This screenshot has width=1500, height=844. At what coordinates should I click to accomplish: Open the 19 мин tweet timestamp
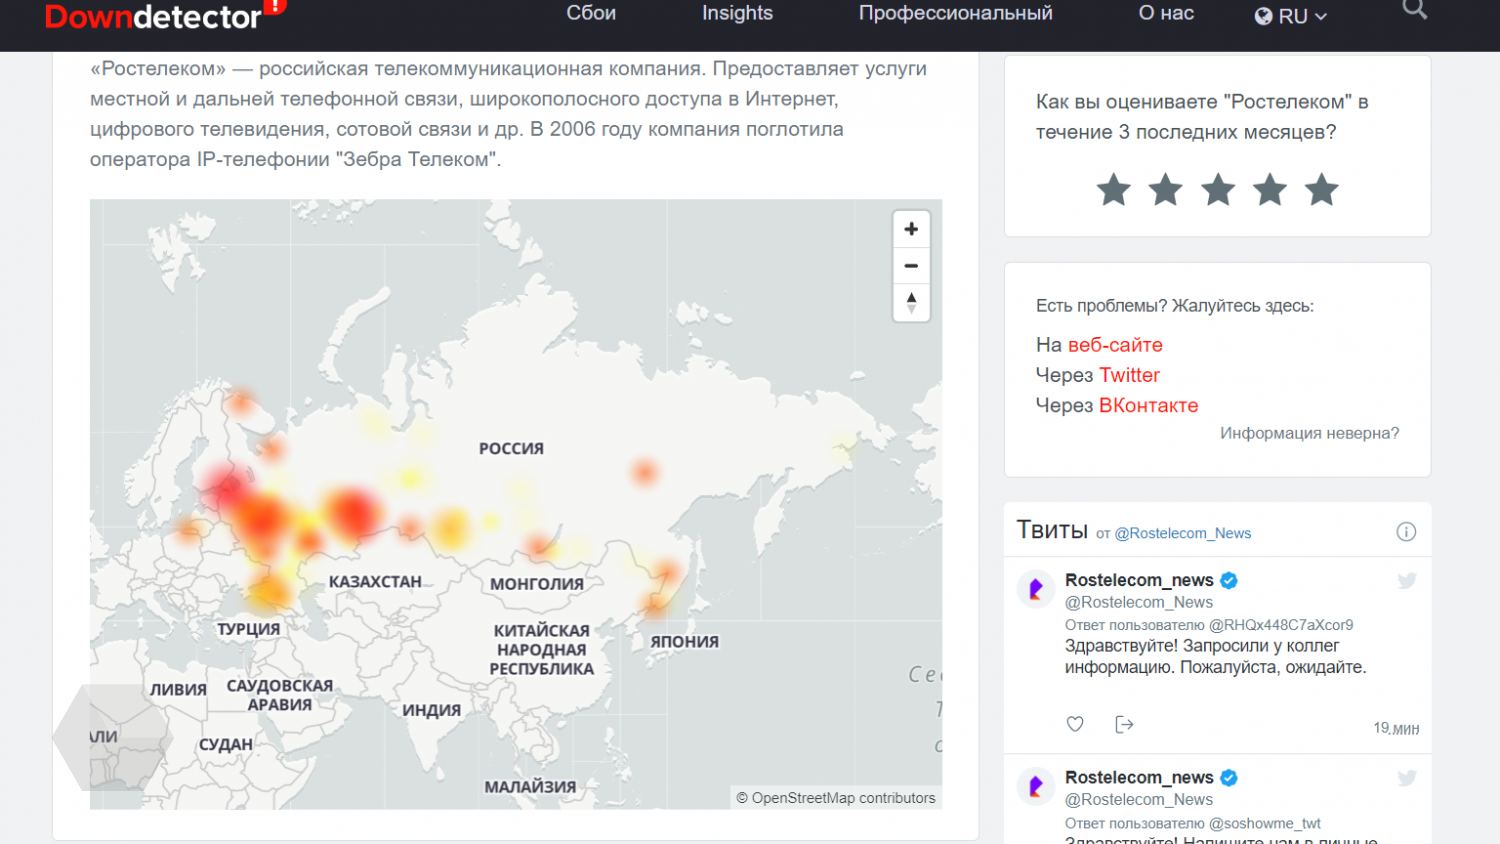[1396, 728]
